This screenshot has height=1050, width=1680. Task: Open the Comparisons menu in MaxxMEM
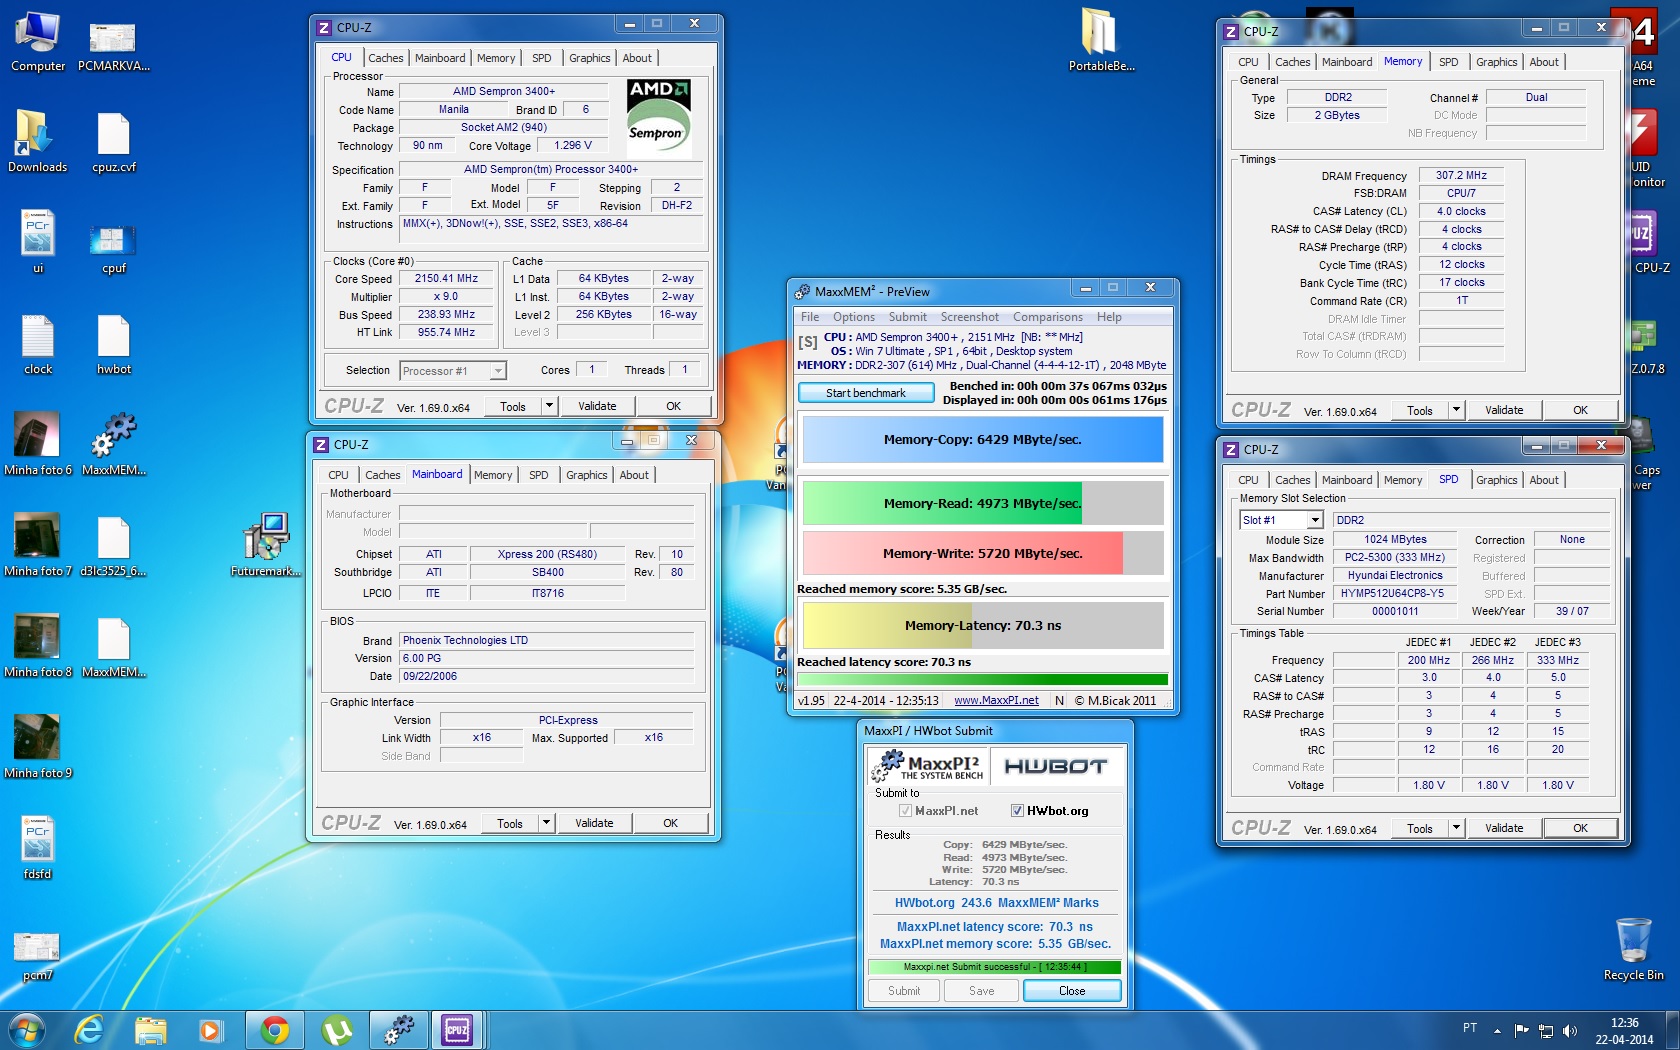1047,317
